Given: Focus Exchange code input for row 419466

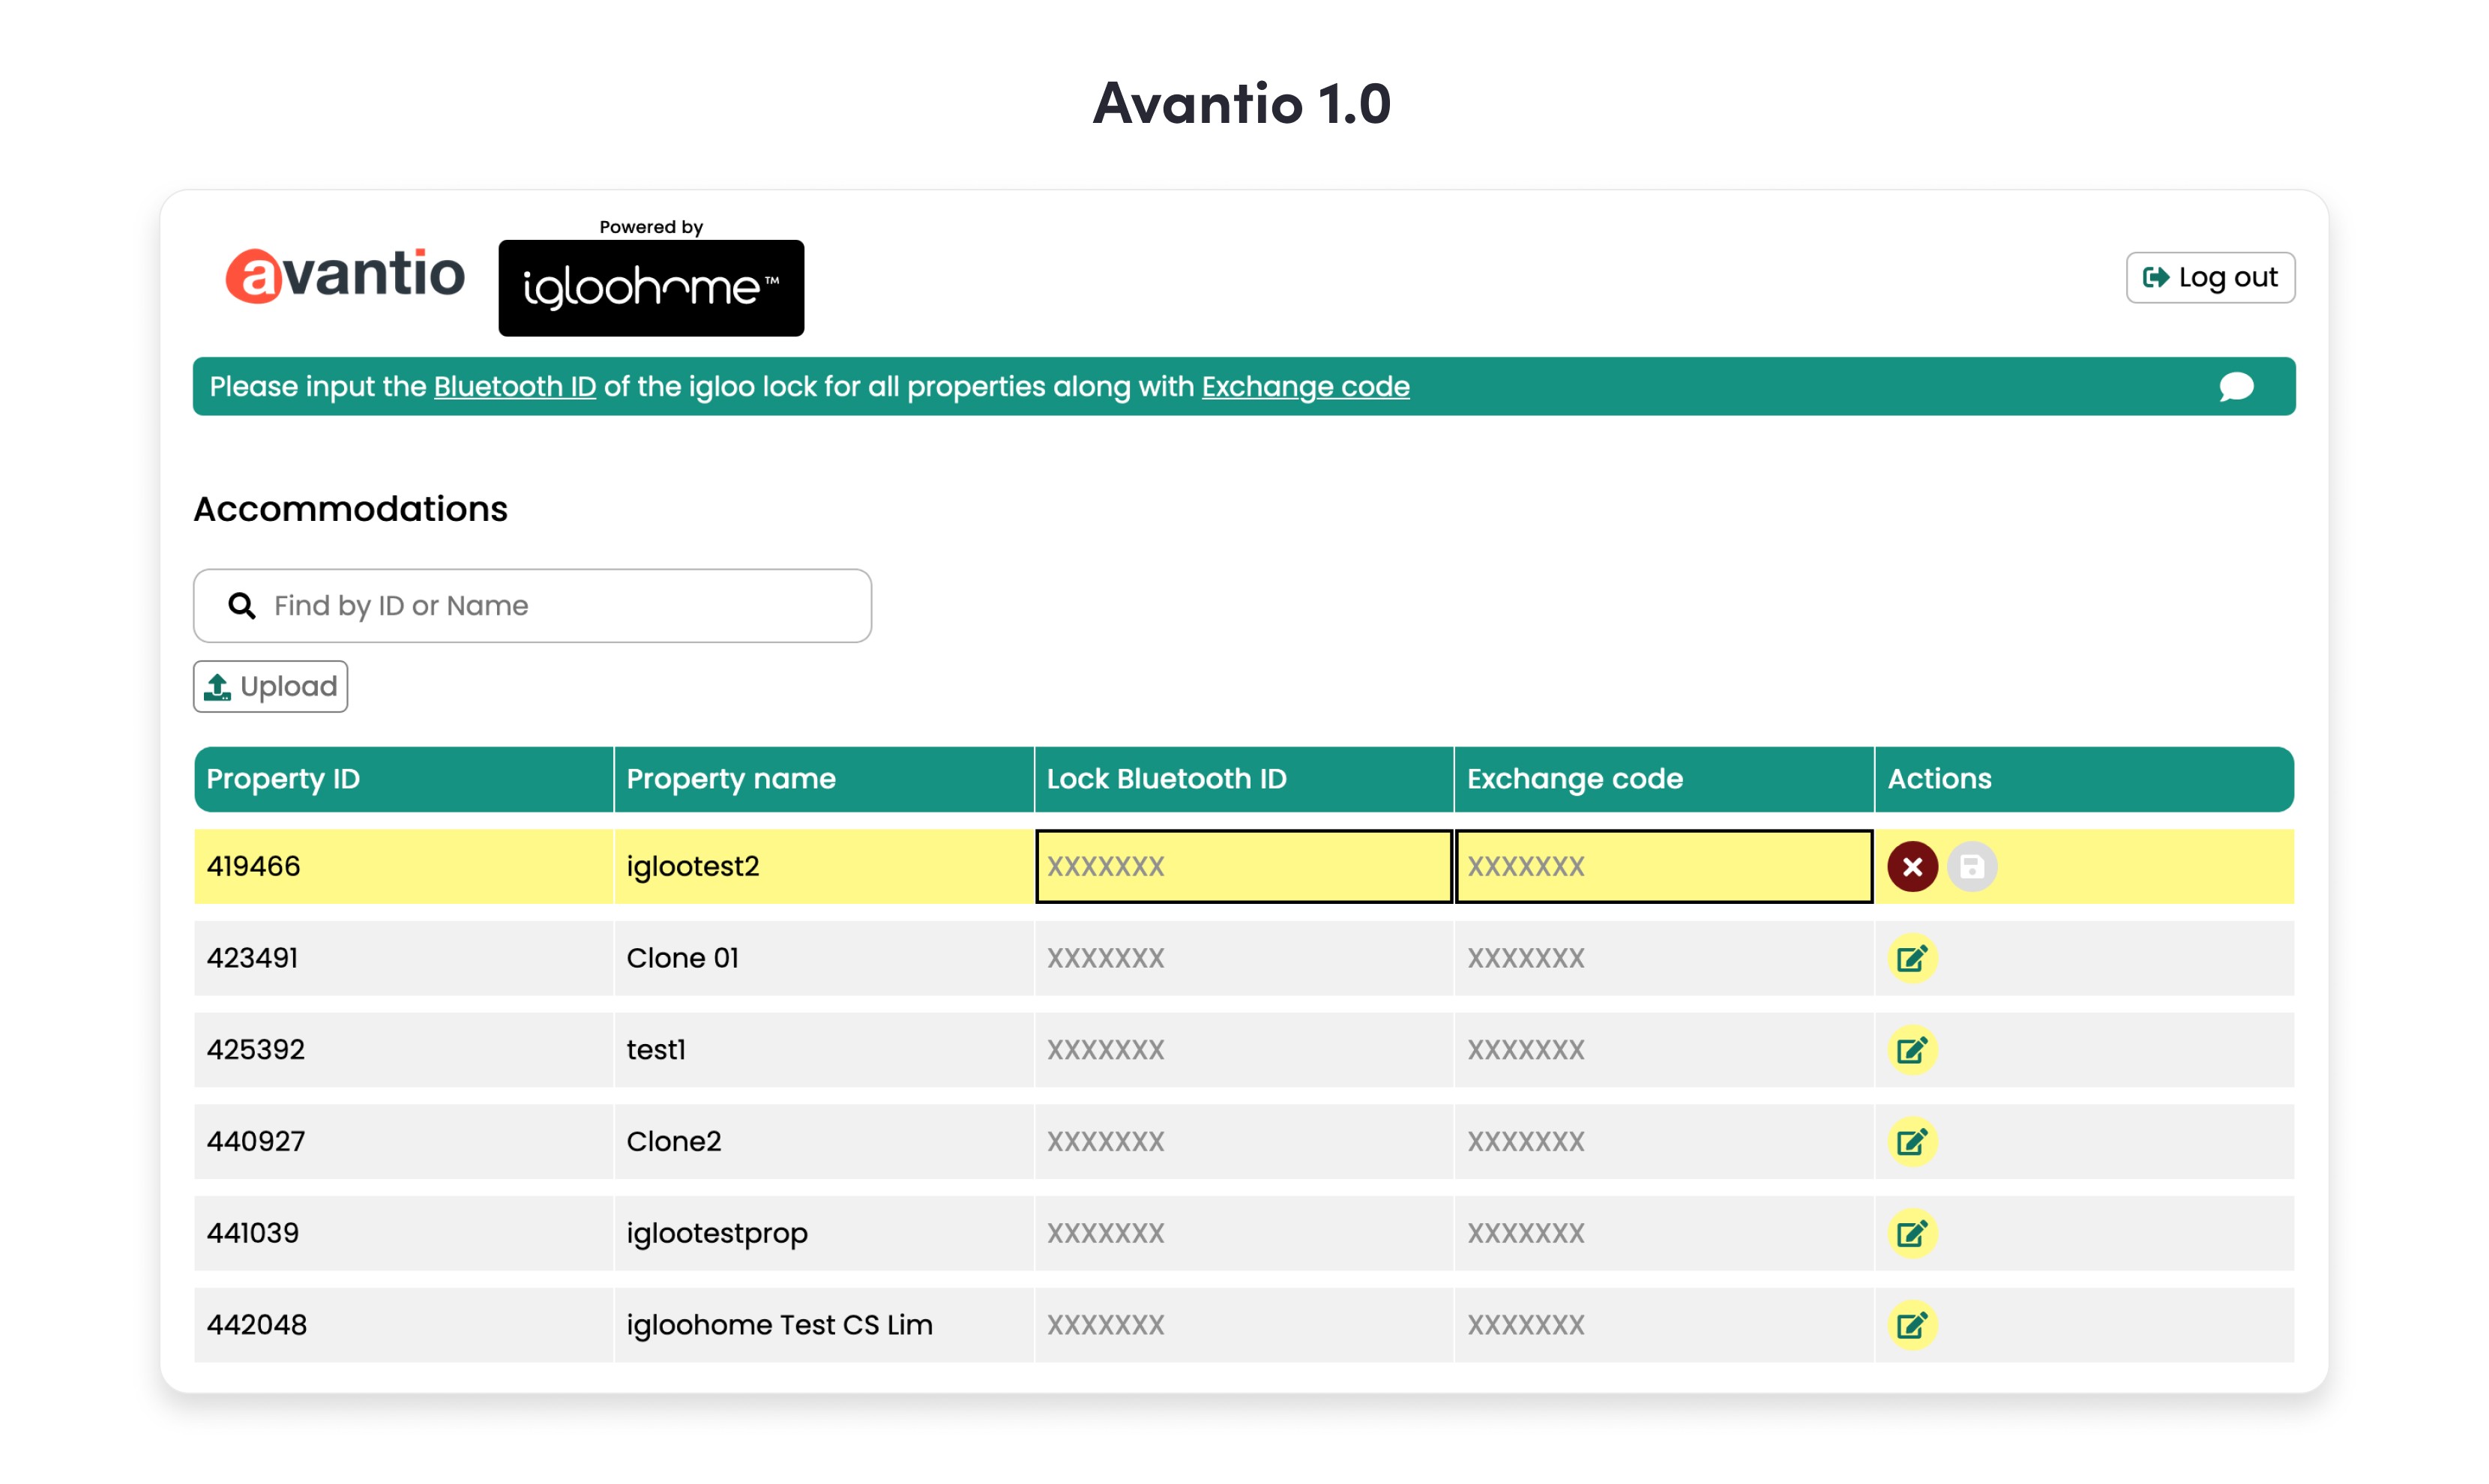Looking at the screenshot, I should pos(1663,866).
